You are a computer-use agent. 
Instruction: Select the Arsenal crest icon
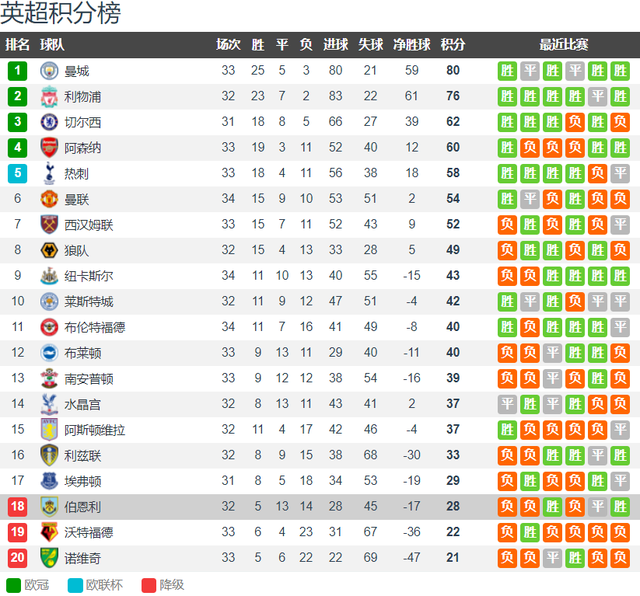[x=49, y=148]
